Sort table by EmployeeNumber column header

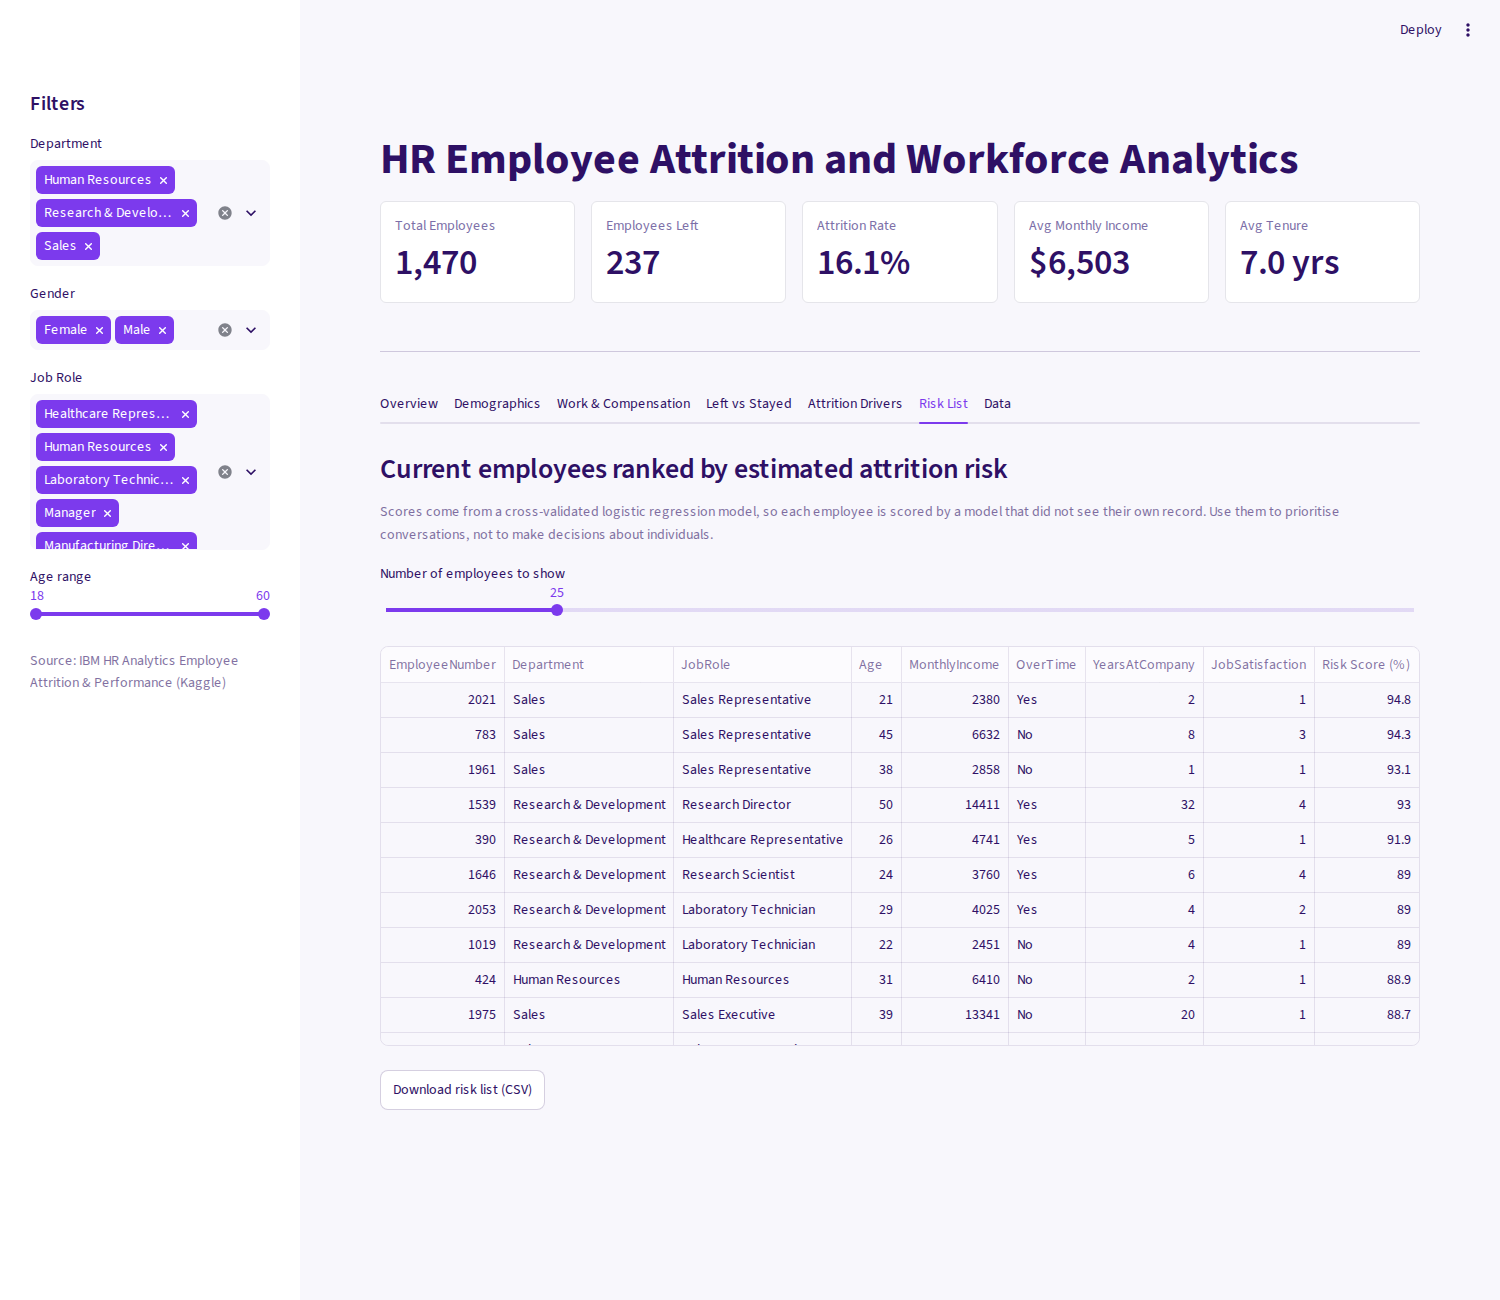(x=442, y=665)
